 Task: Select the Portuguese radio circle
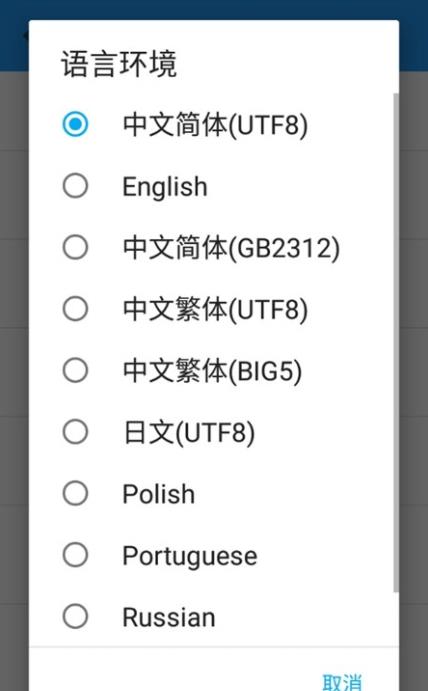pyautogui.click(x=75, y=554)
